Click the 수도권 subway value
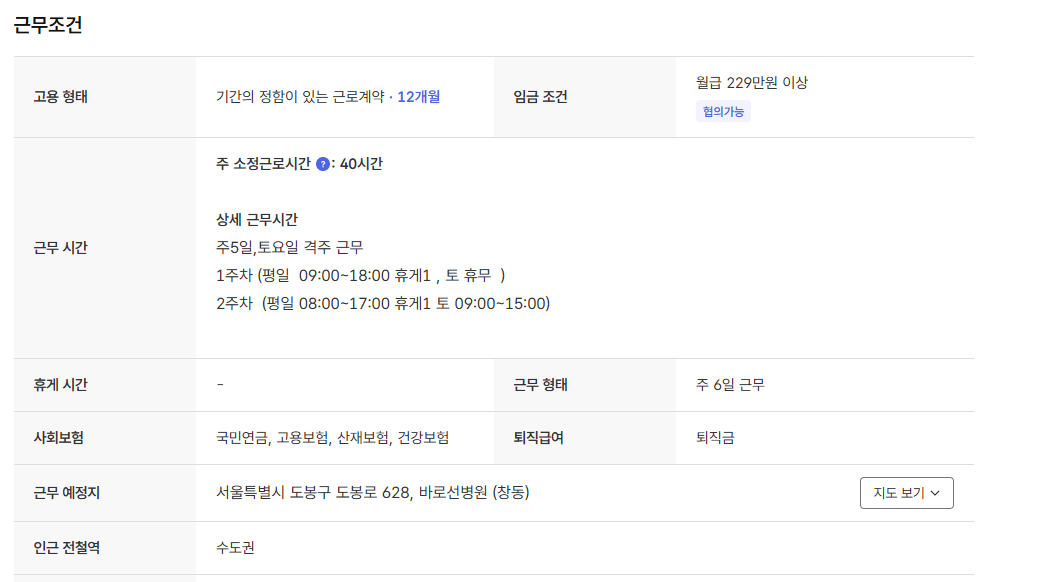Image resolution: width=1037 pixels, height=582 pixels. [235, 548]
